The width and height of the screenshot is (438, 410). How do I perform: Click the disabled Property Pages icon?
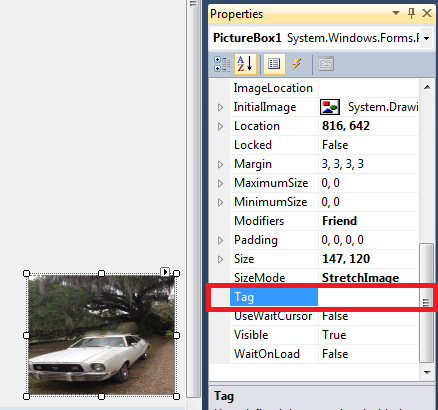point(326,64)
